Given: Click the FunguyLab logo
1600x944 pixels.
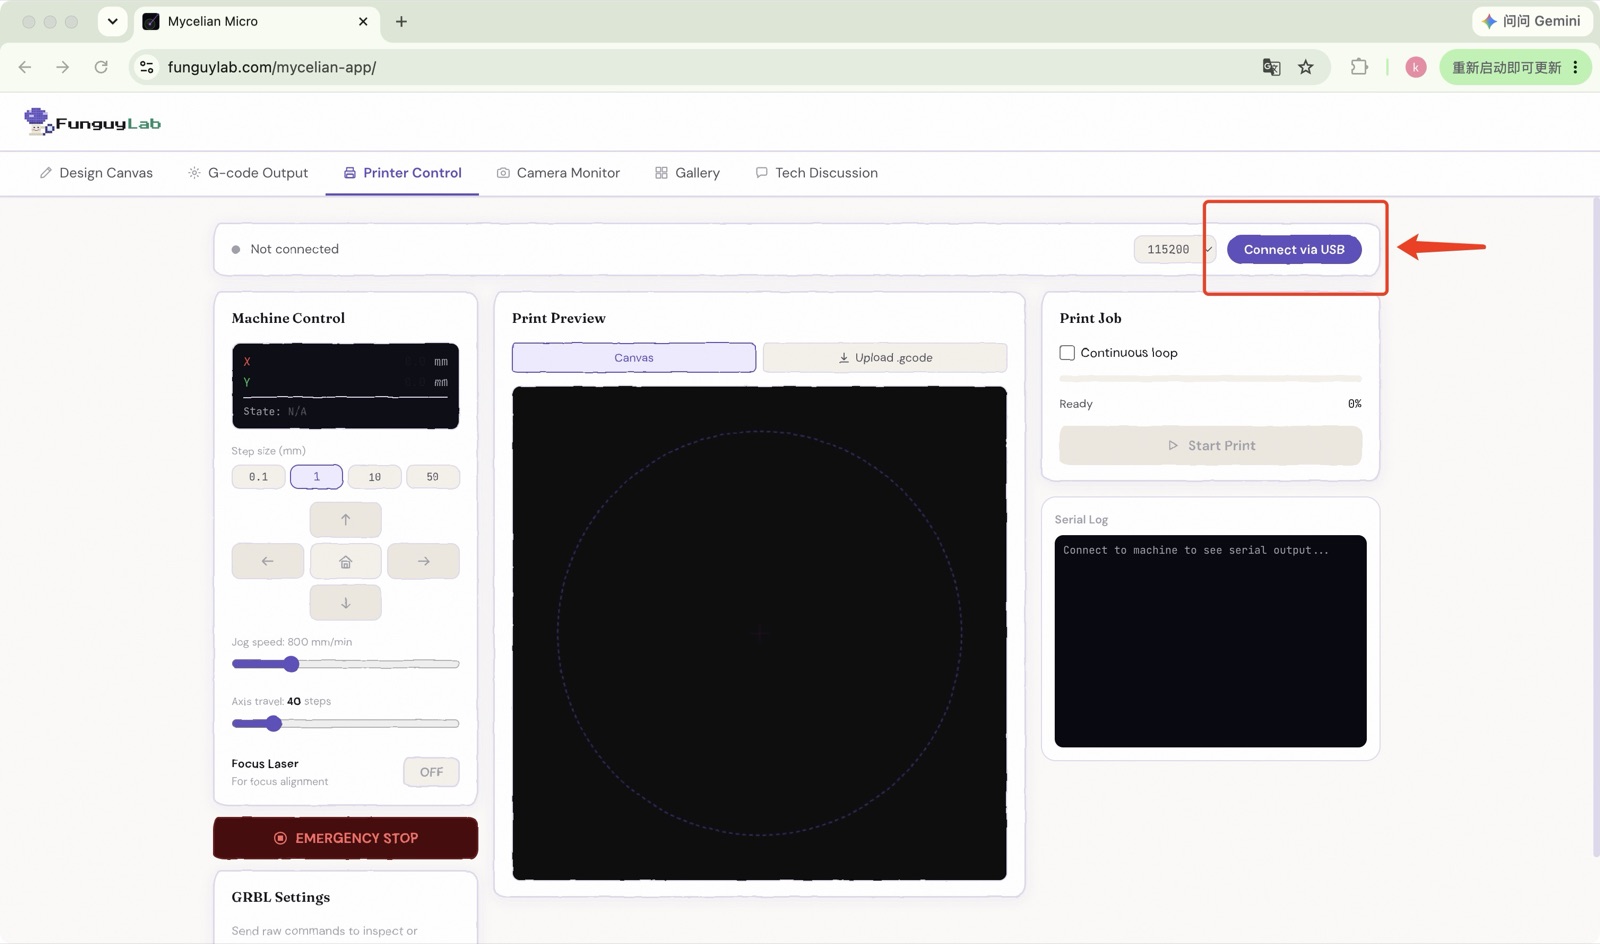Looking at the screenshot, I should [92, 122].
